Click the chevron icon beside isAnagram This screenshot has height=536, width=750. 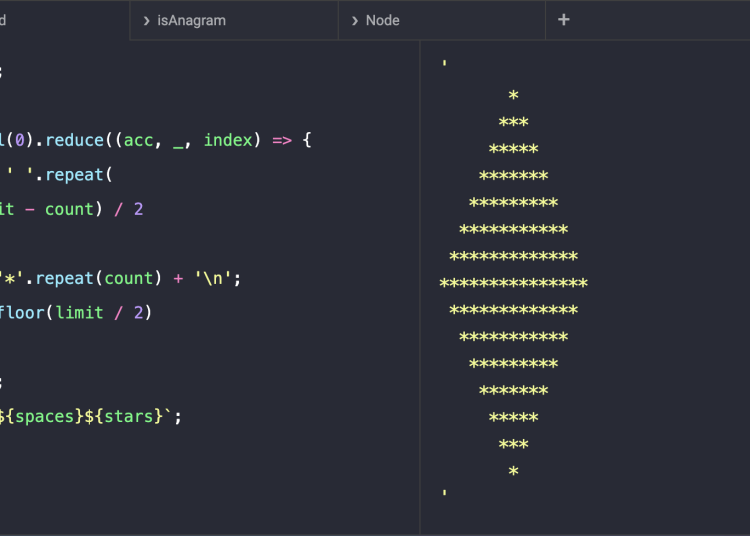(x=147, y=20)
